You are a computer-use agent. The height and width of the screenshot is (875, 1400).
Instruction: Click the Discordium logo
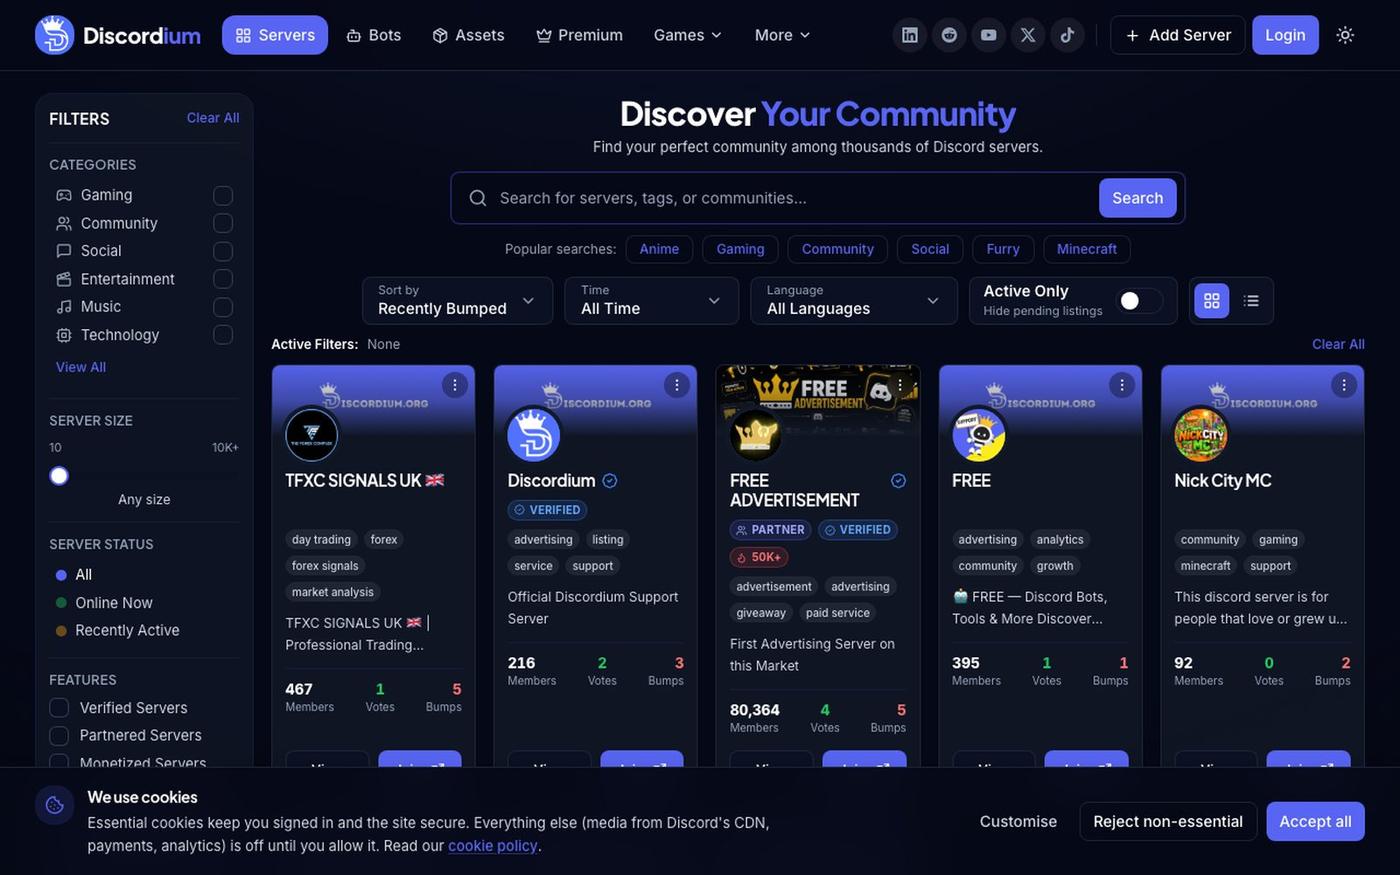(x=118, y=35)
